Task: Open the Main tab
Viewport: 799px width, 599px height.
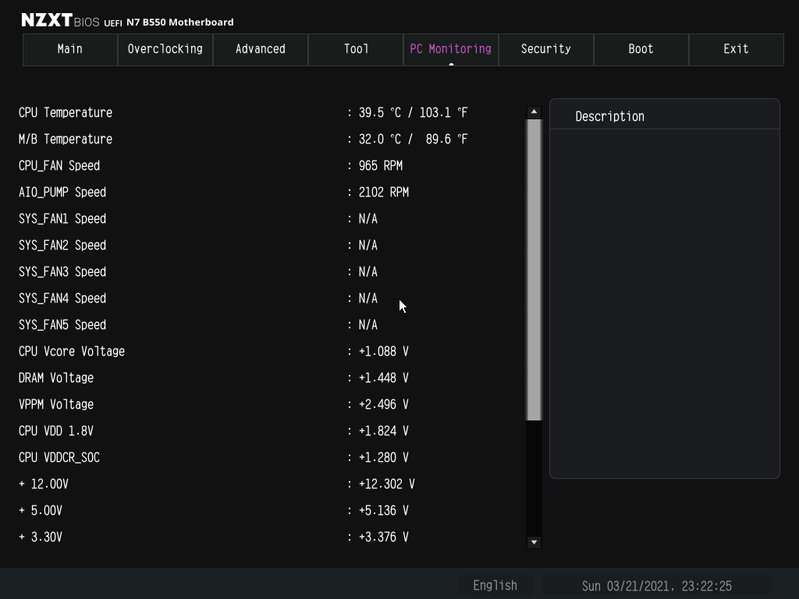Action: click(x=70, y=49)
